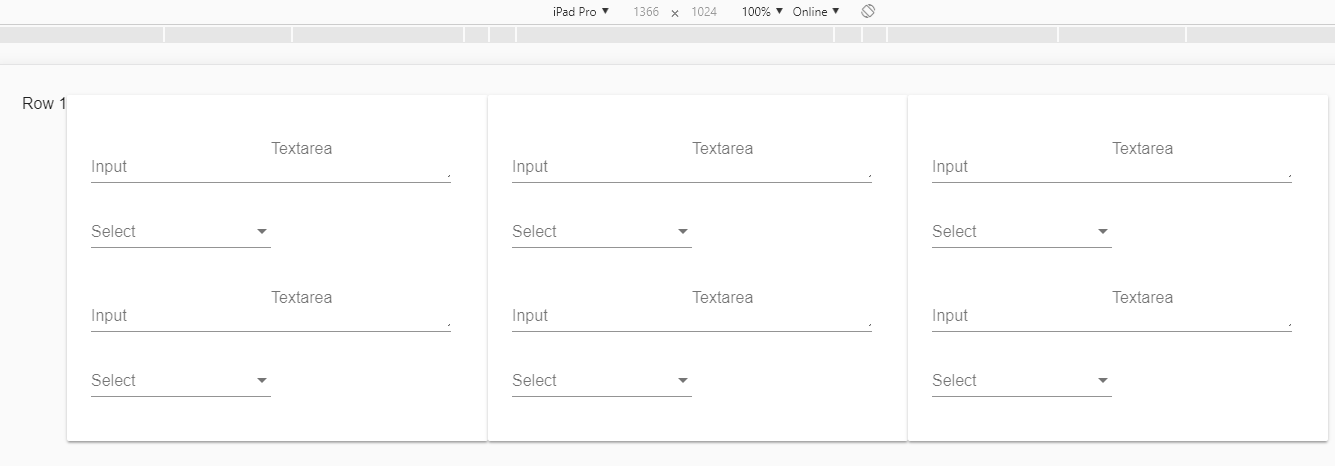The width and height of the screenshot is (1335, 466).
Task: Open the lower Select in second card
Action: click(602, 381)
